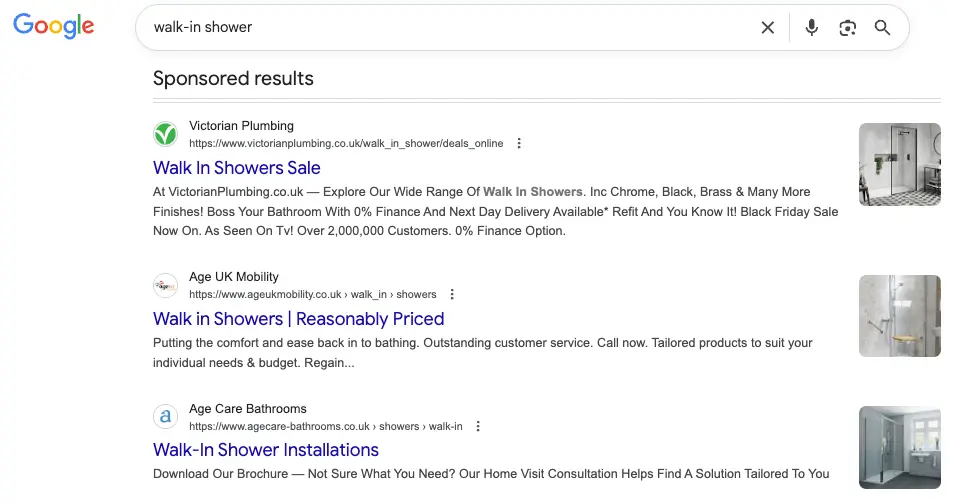This screenshot has height=502, width=962.
Task: Start voice search with the microphone icon
Action: [x=812, y=28]
